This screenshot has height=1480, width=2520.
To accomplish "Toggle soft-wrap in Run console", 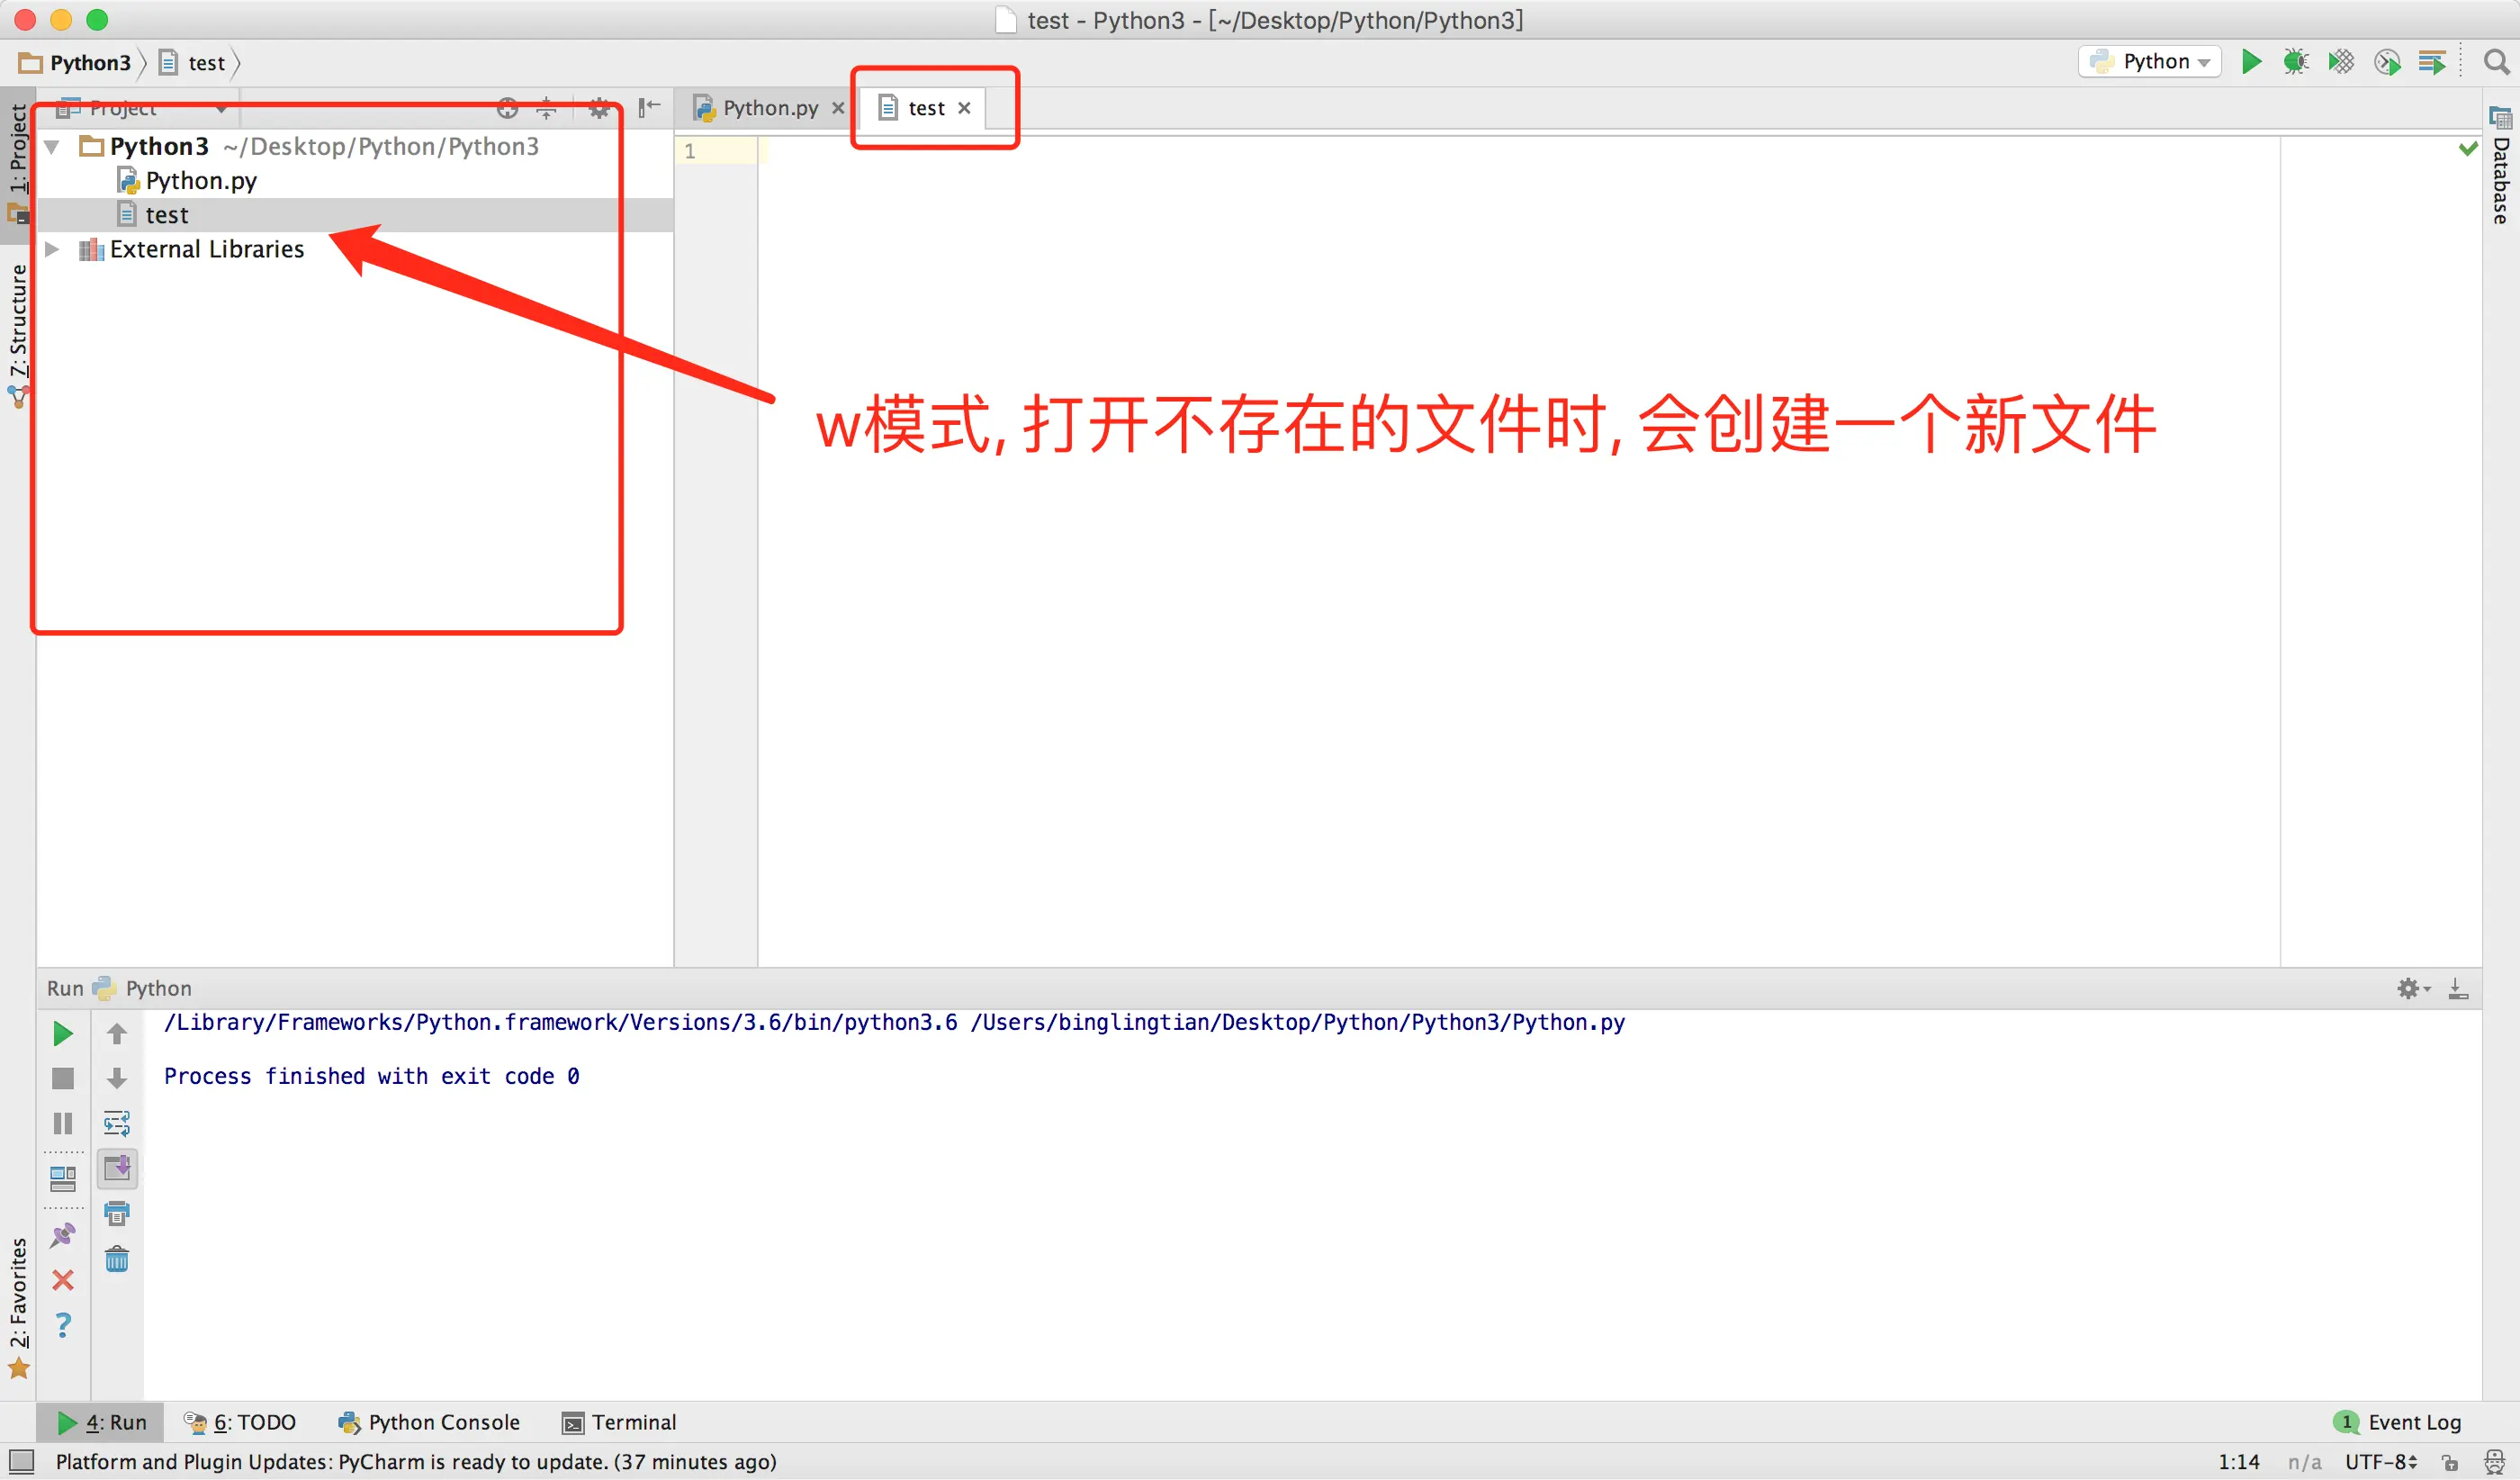I will click(117, 1124).
